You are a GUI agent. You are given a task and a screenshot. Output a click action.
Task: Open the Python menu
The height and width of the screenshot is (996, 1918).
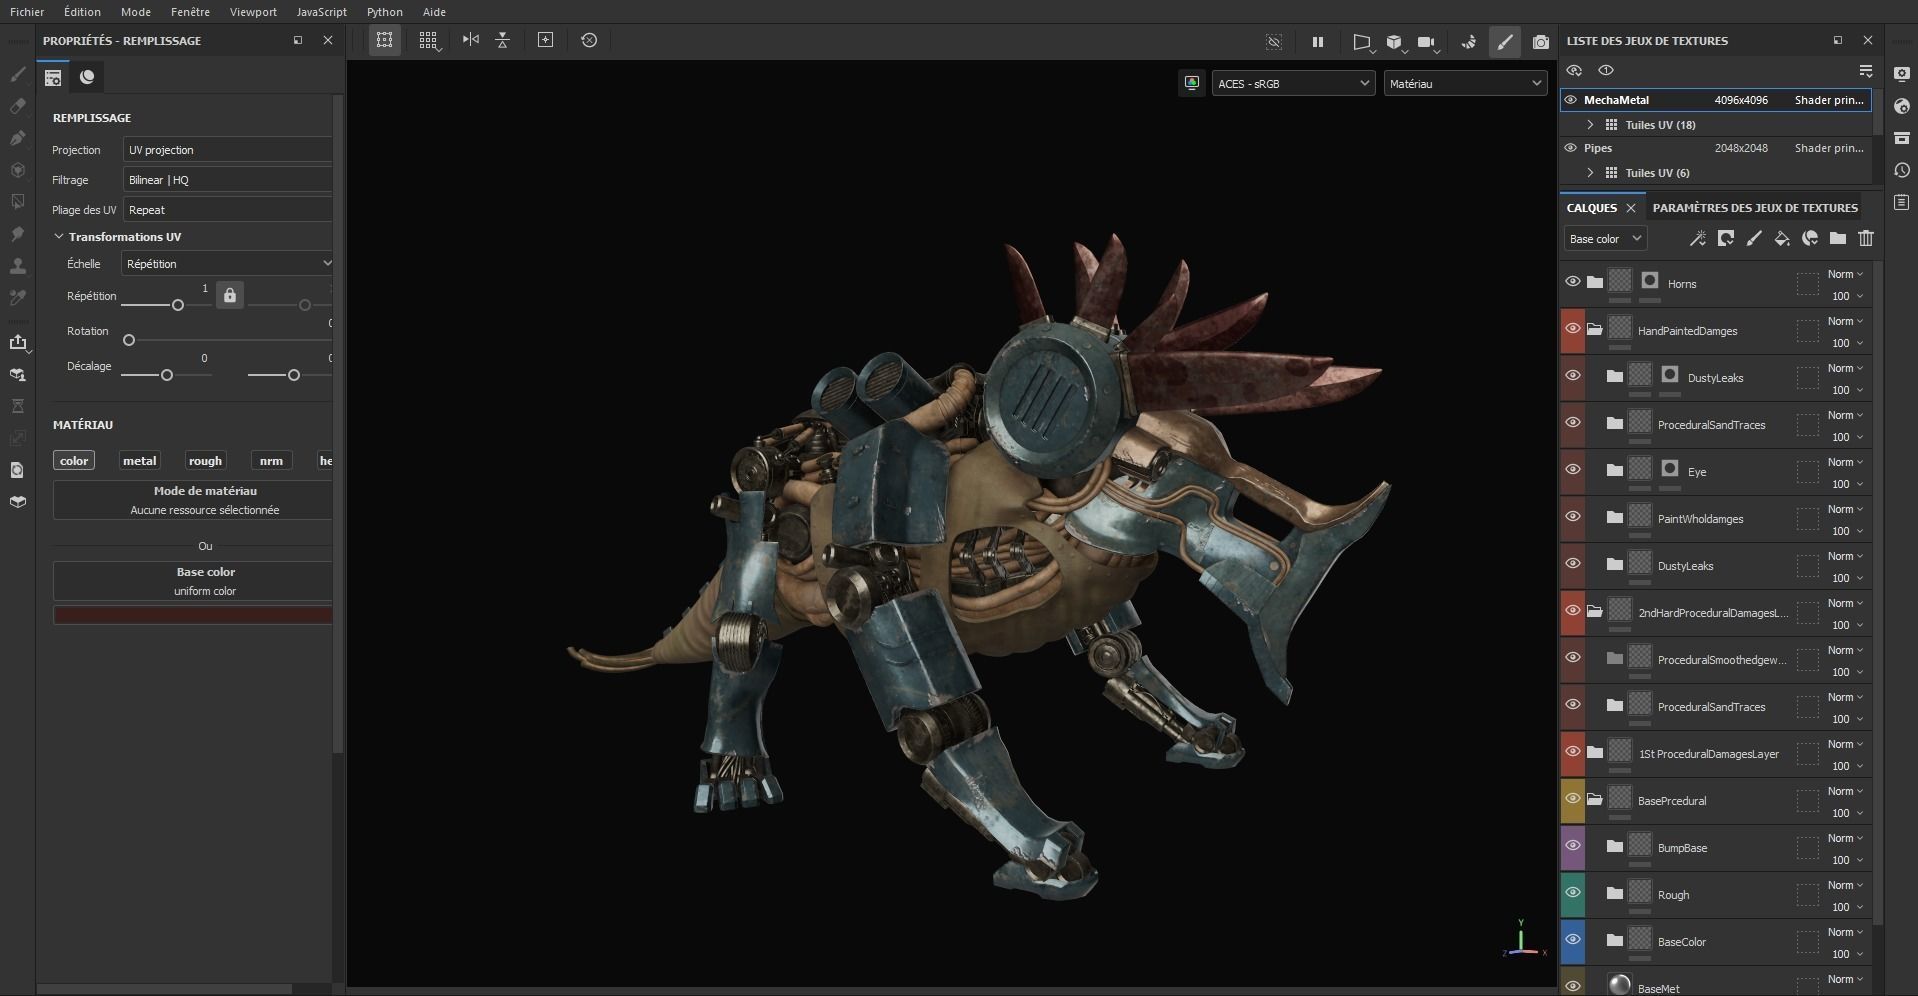[x=384, y=12]
